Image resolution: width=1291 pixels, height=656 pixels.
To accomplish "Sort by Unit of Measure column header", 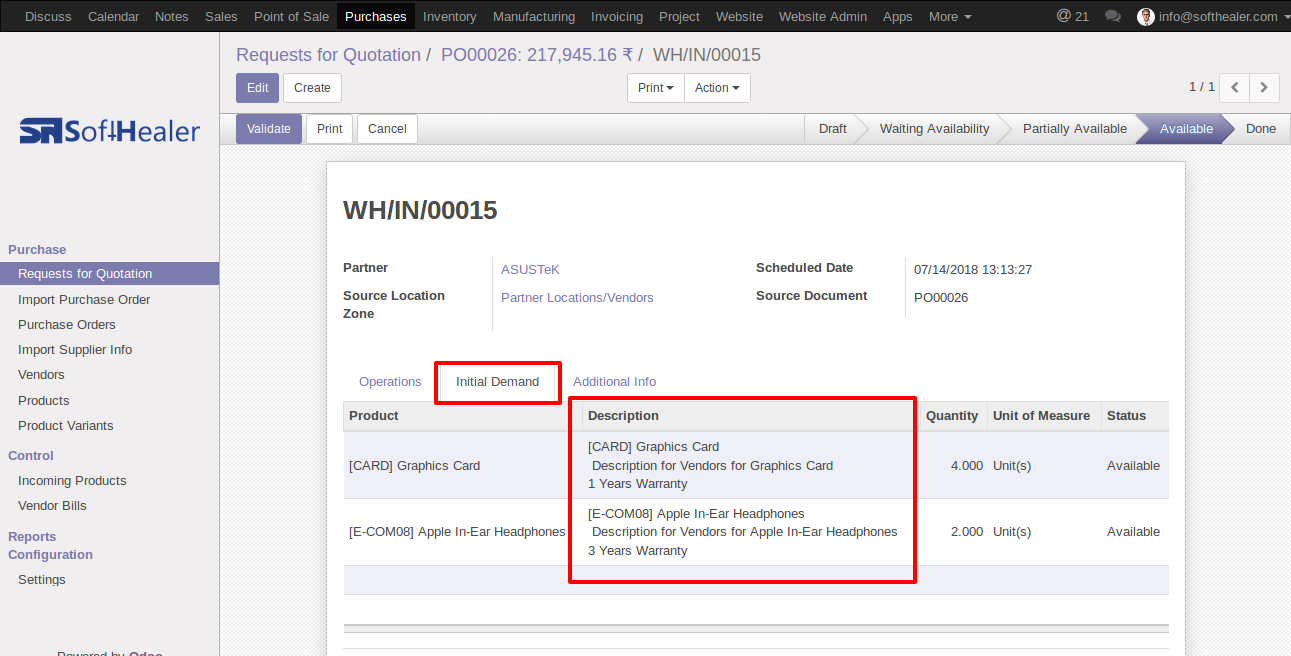I will (x=1044, y=416).
